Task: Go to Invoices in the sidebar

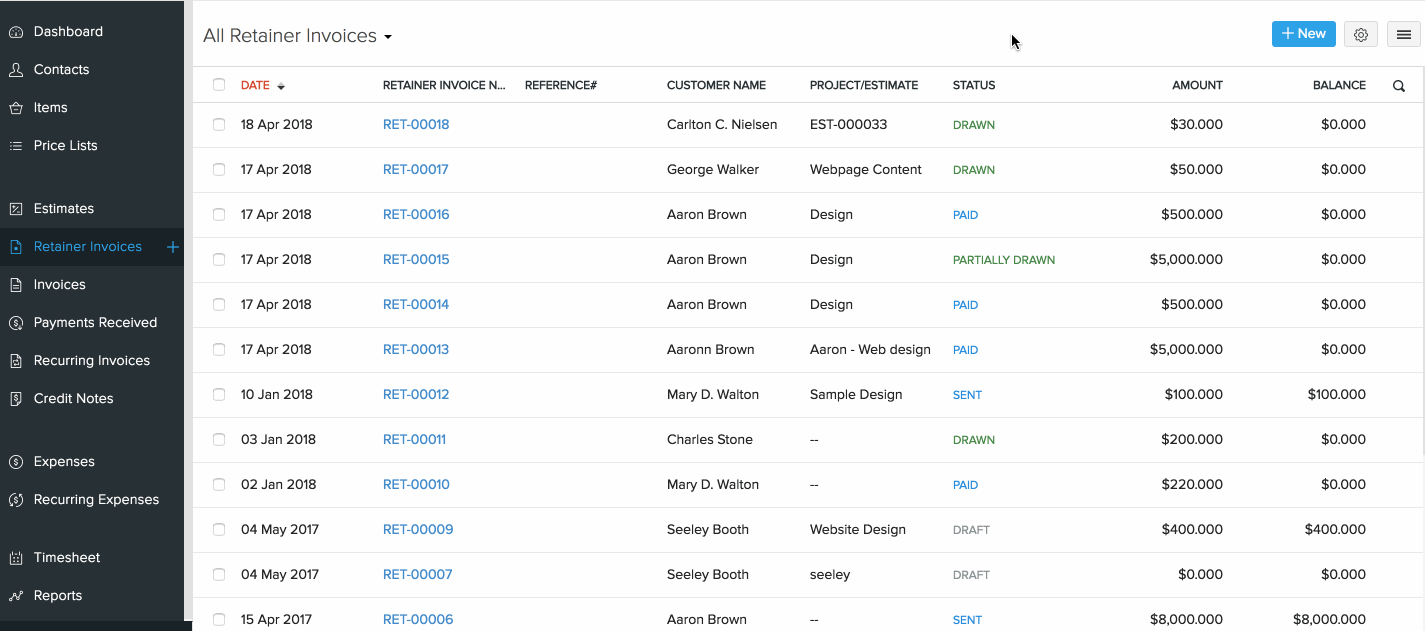Action: click(60, 285)
